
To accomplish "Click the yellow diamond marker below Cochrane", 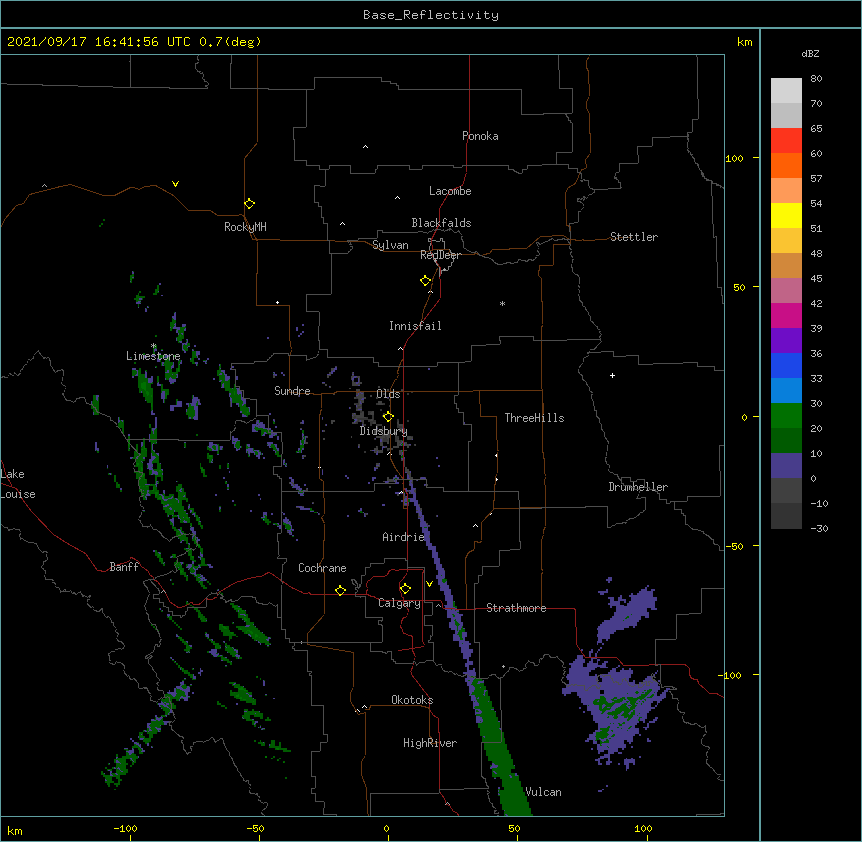I will point(340,590).
